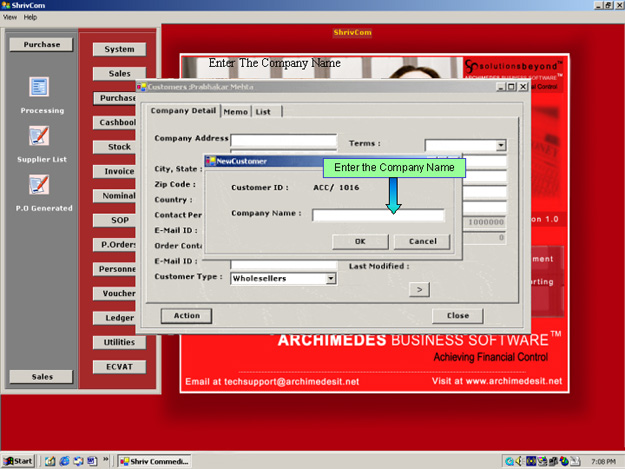625x469 pixels.
Task: Click the Internet Explorer quick launch icon
Action: [63, 461]
